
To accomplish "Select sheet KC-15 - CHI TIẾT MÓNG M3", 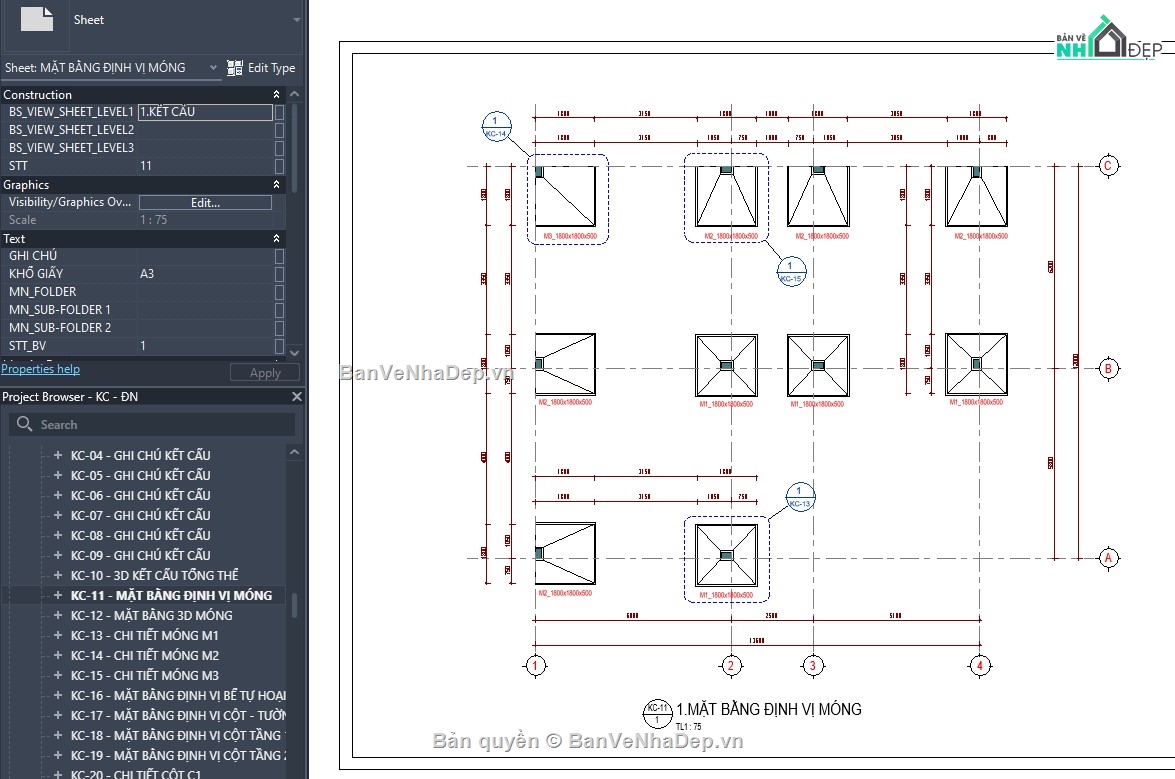I will pos(145,676).
